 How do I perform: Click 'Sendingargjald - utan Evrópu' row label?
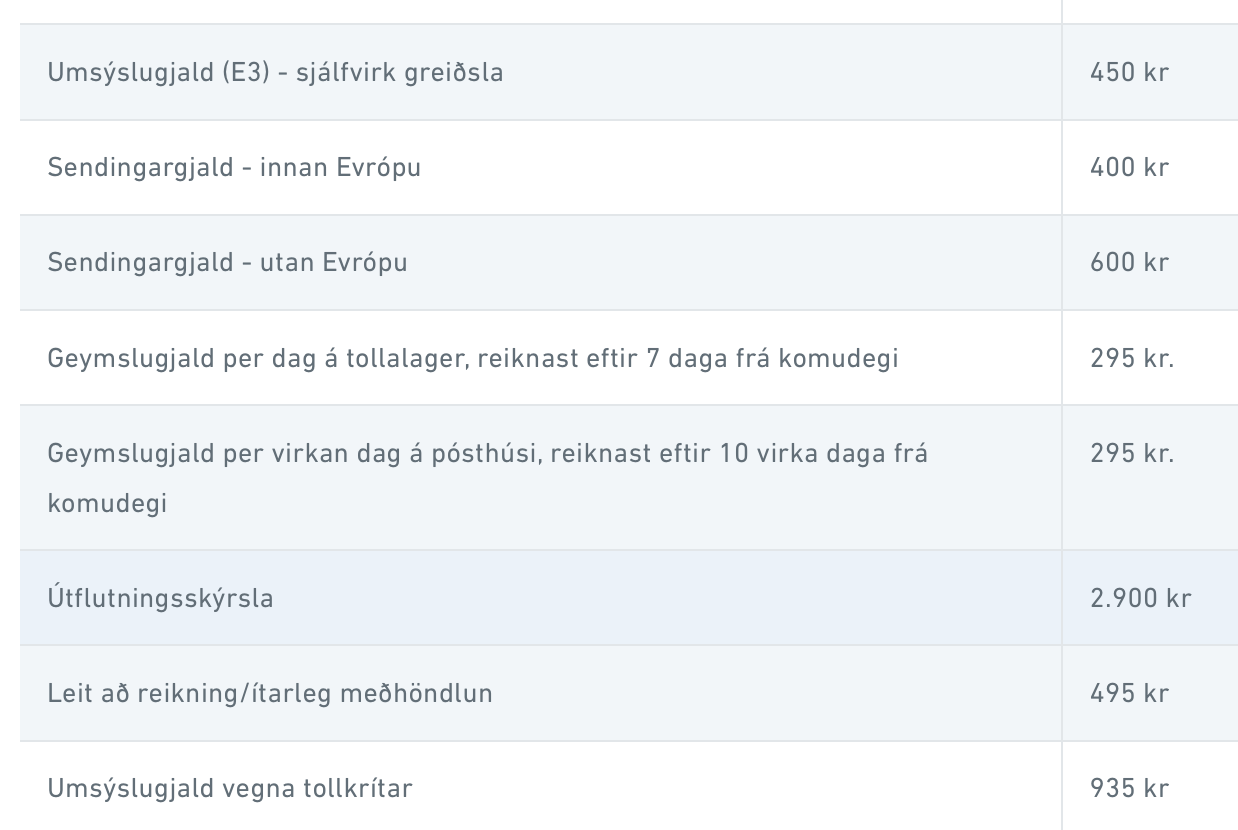tap(227, 262)
